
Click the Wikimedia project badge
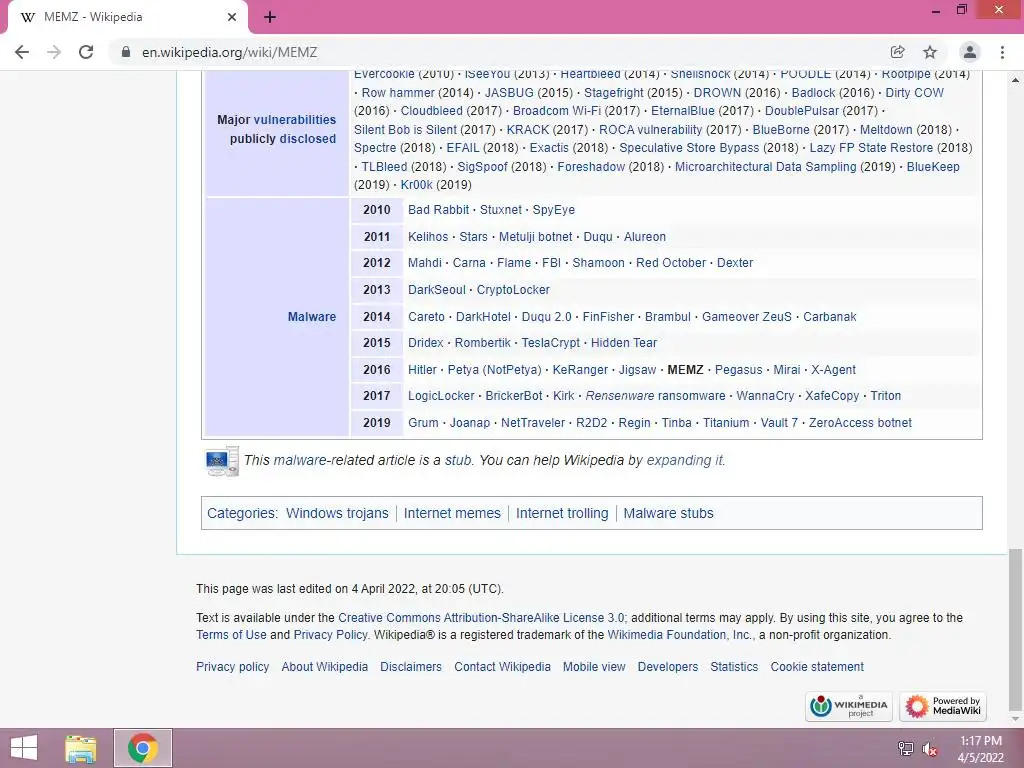(x=848, y=707)
